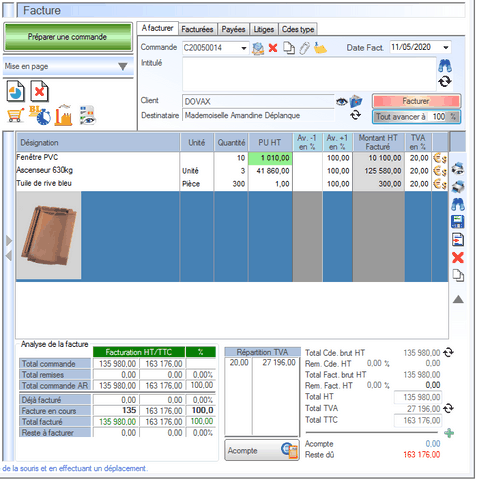Screen dimensions: 477x480
Task: Select the Fenêtre PVC designation cell
Action: pos(98,158)
